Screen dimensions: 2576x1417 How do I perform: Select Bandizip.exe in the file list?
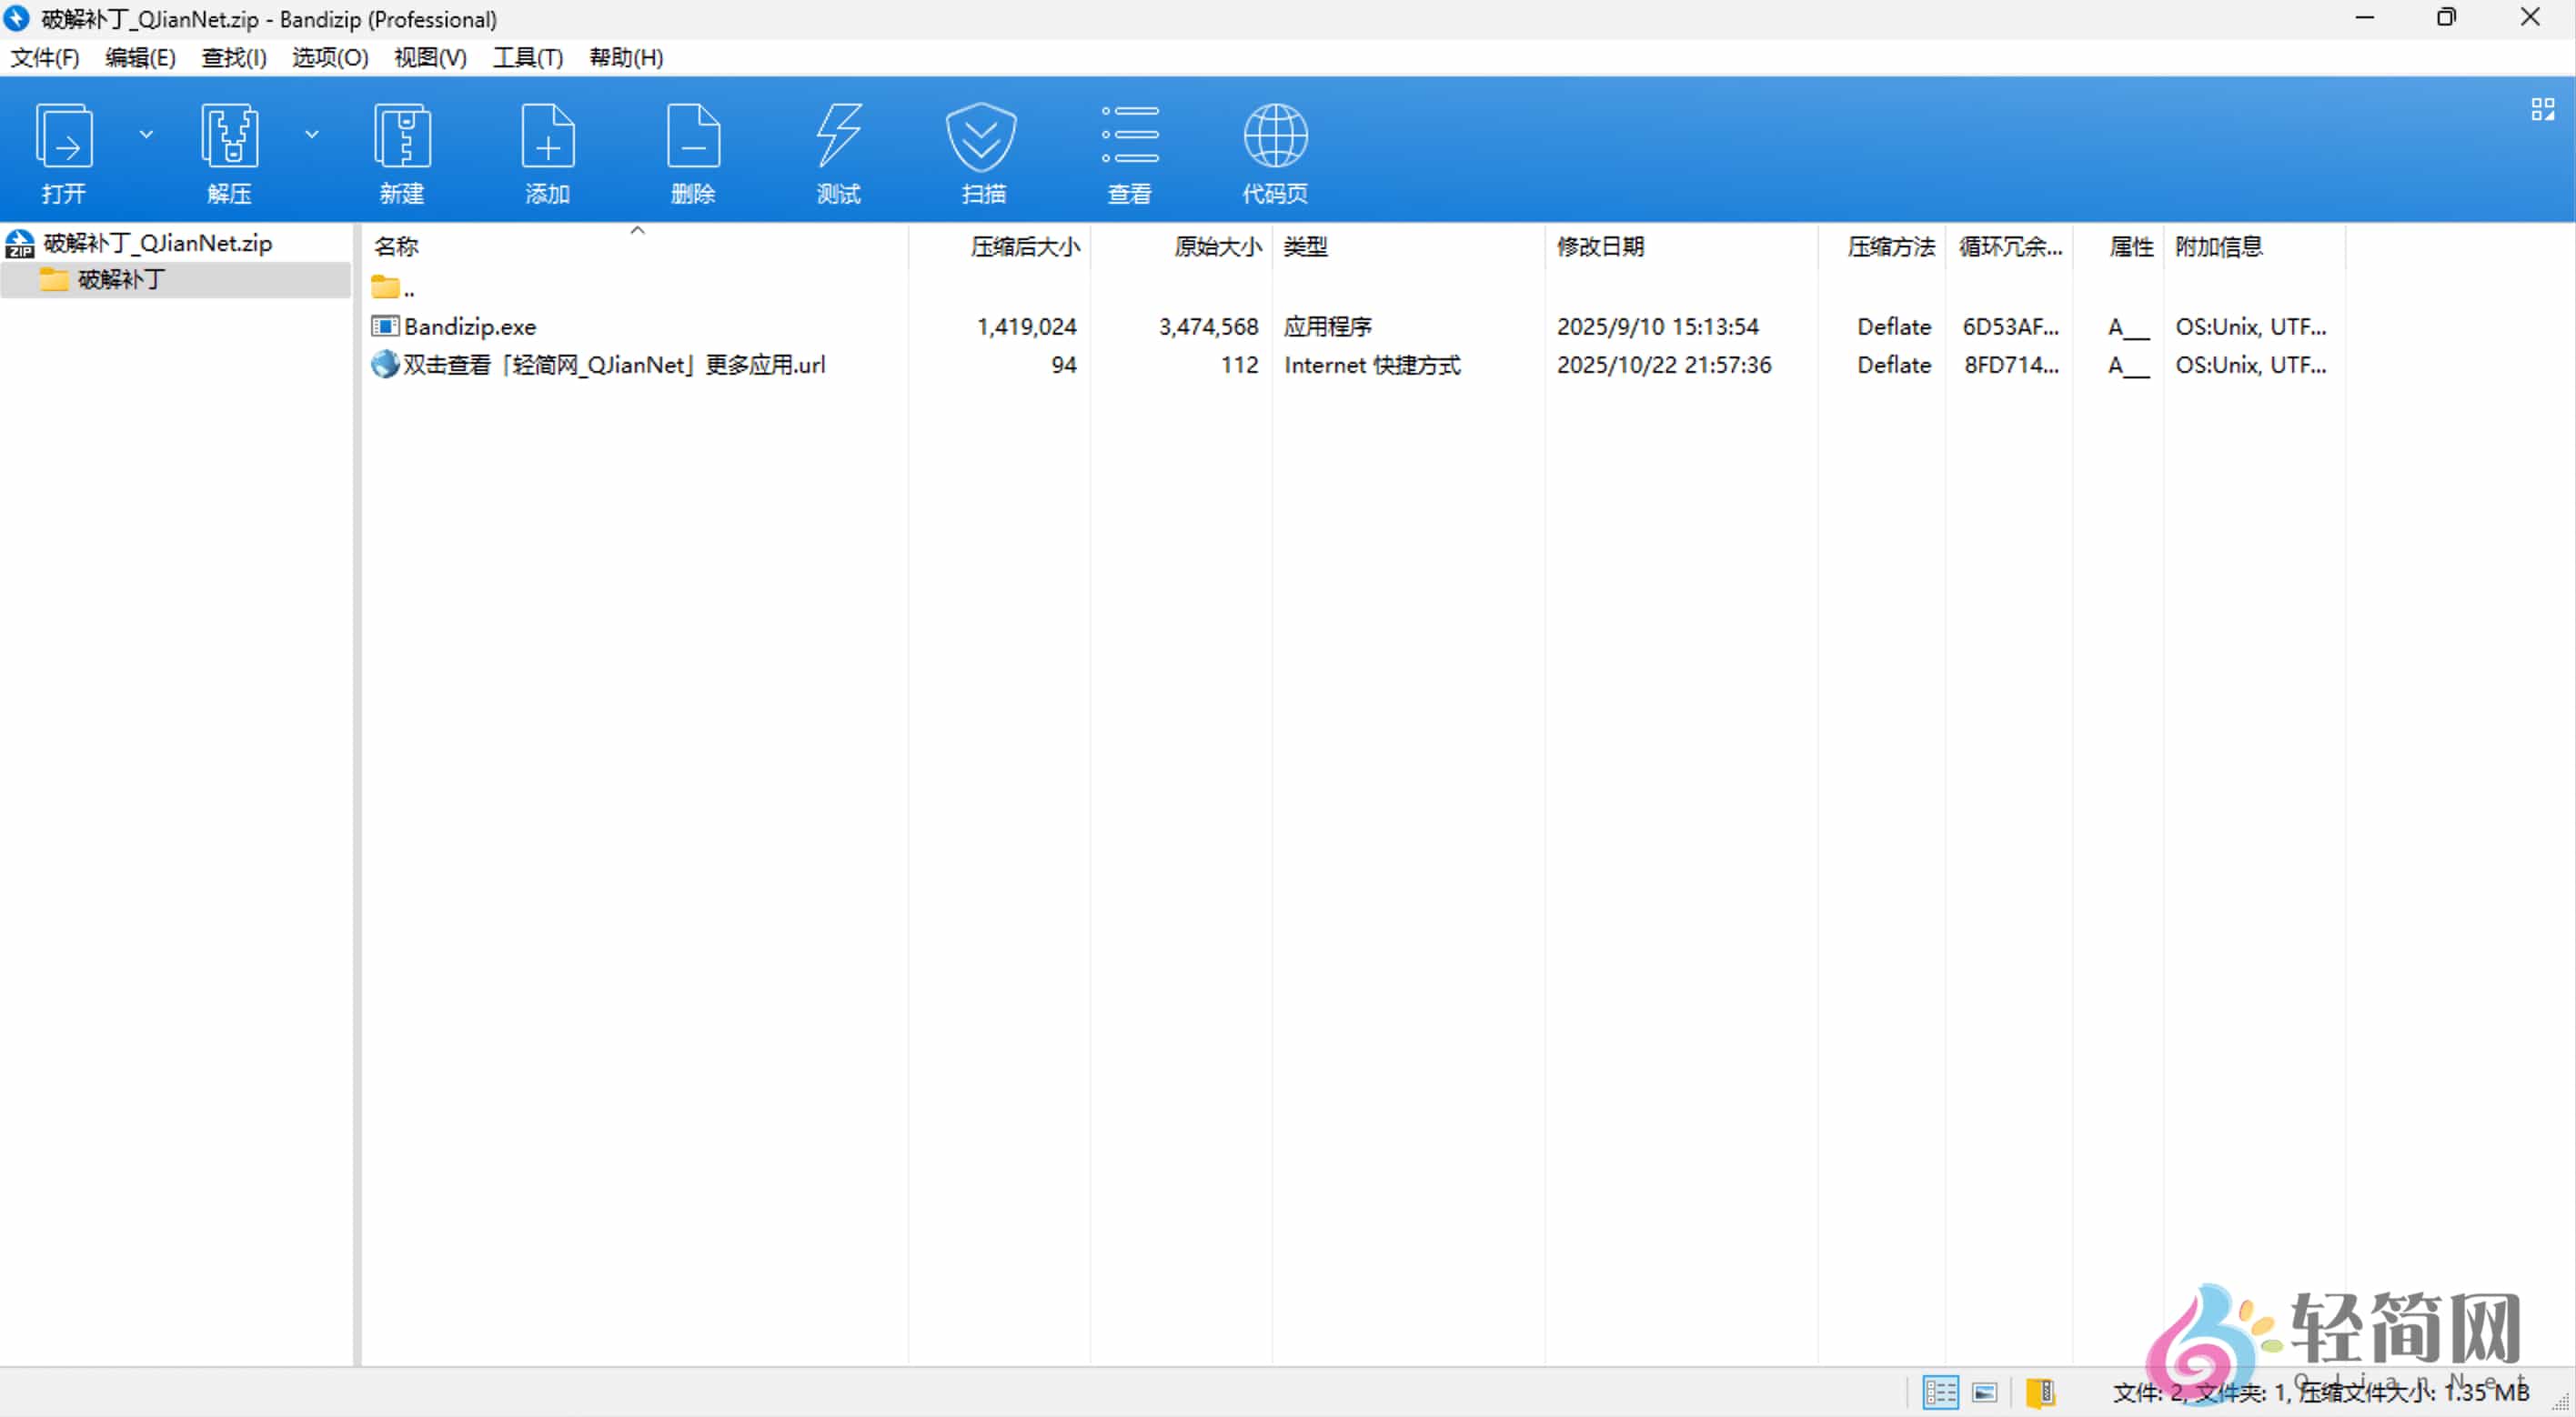(470, 326)
